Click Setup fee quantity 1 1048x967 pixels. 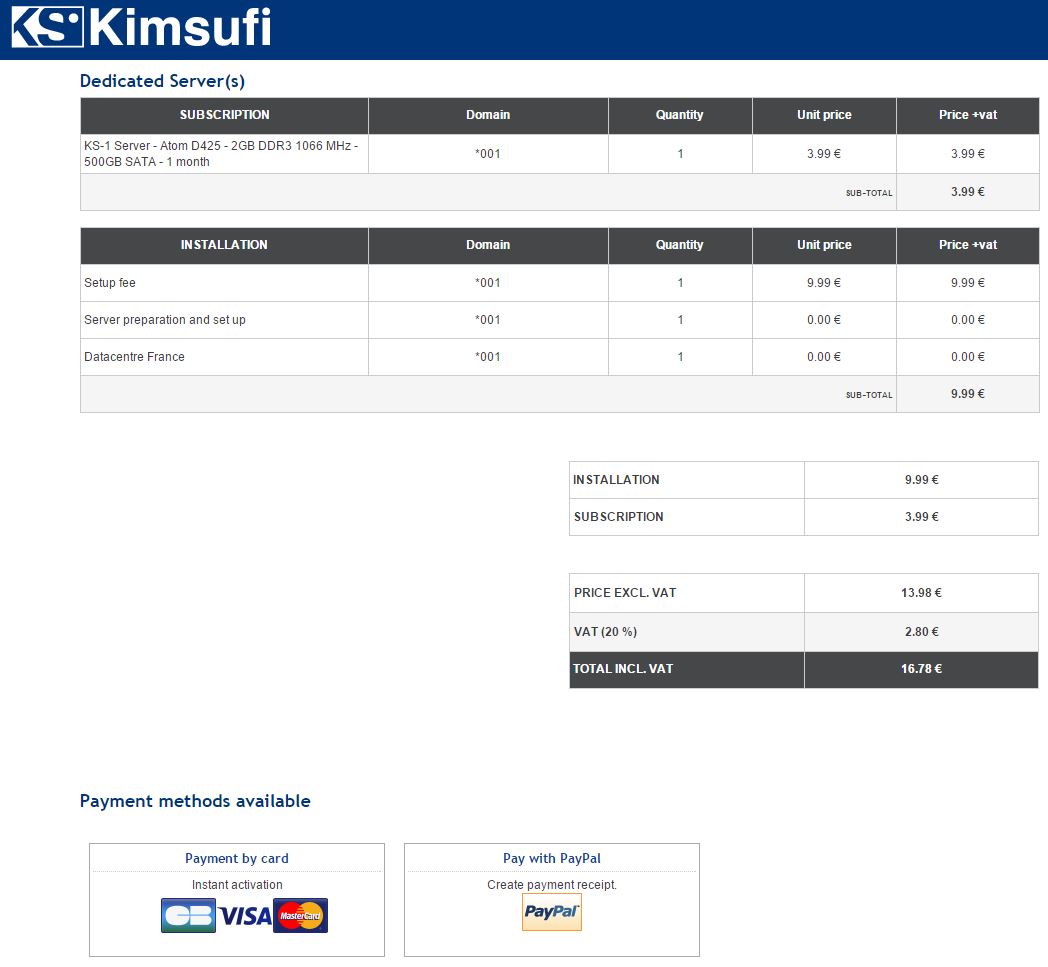(680, 283)
